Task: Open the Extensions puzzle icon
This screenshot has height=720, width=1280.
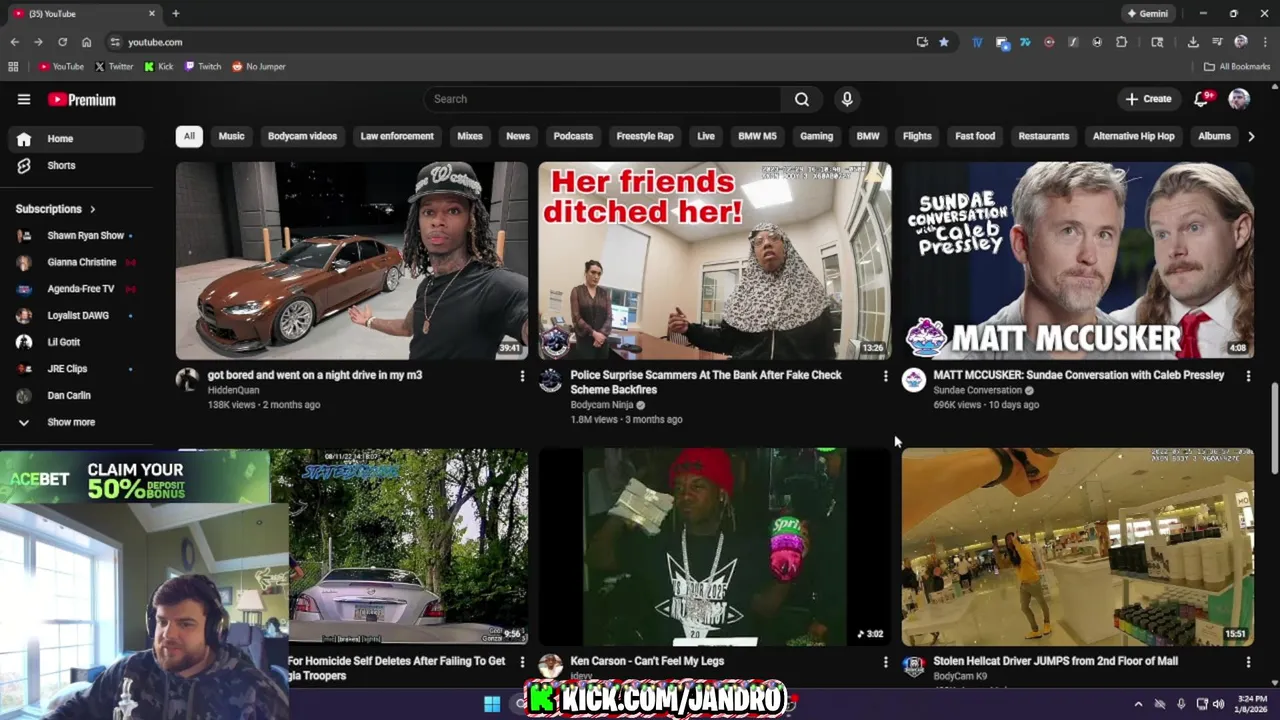Action: click(1121, 42)
